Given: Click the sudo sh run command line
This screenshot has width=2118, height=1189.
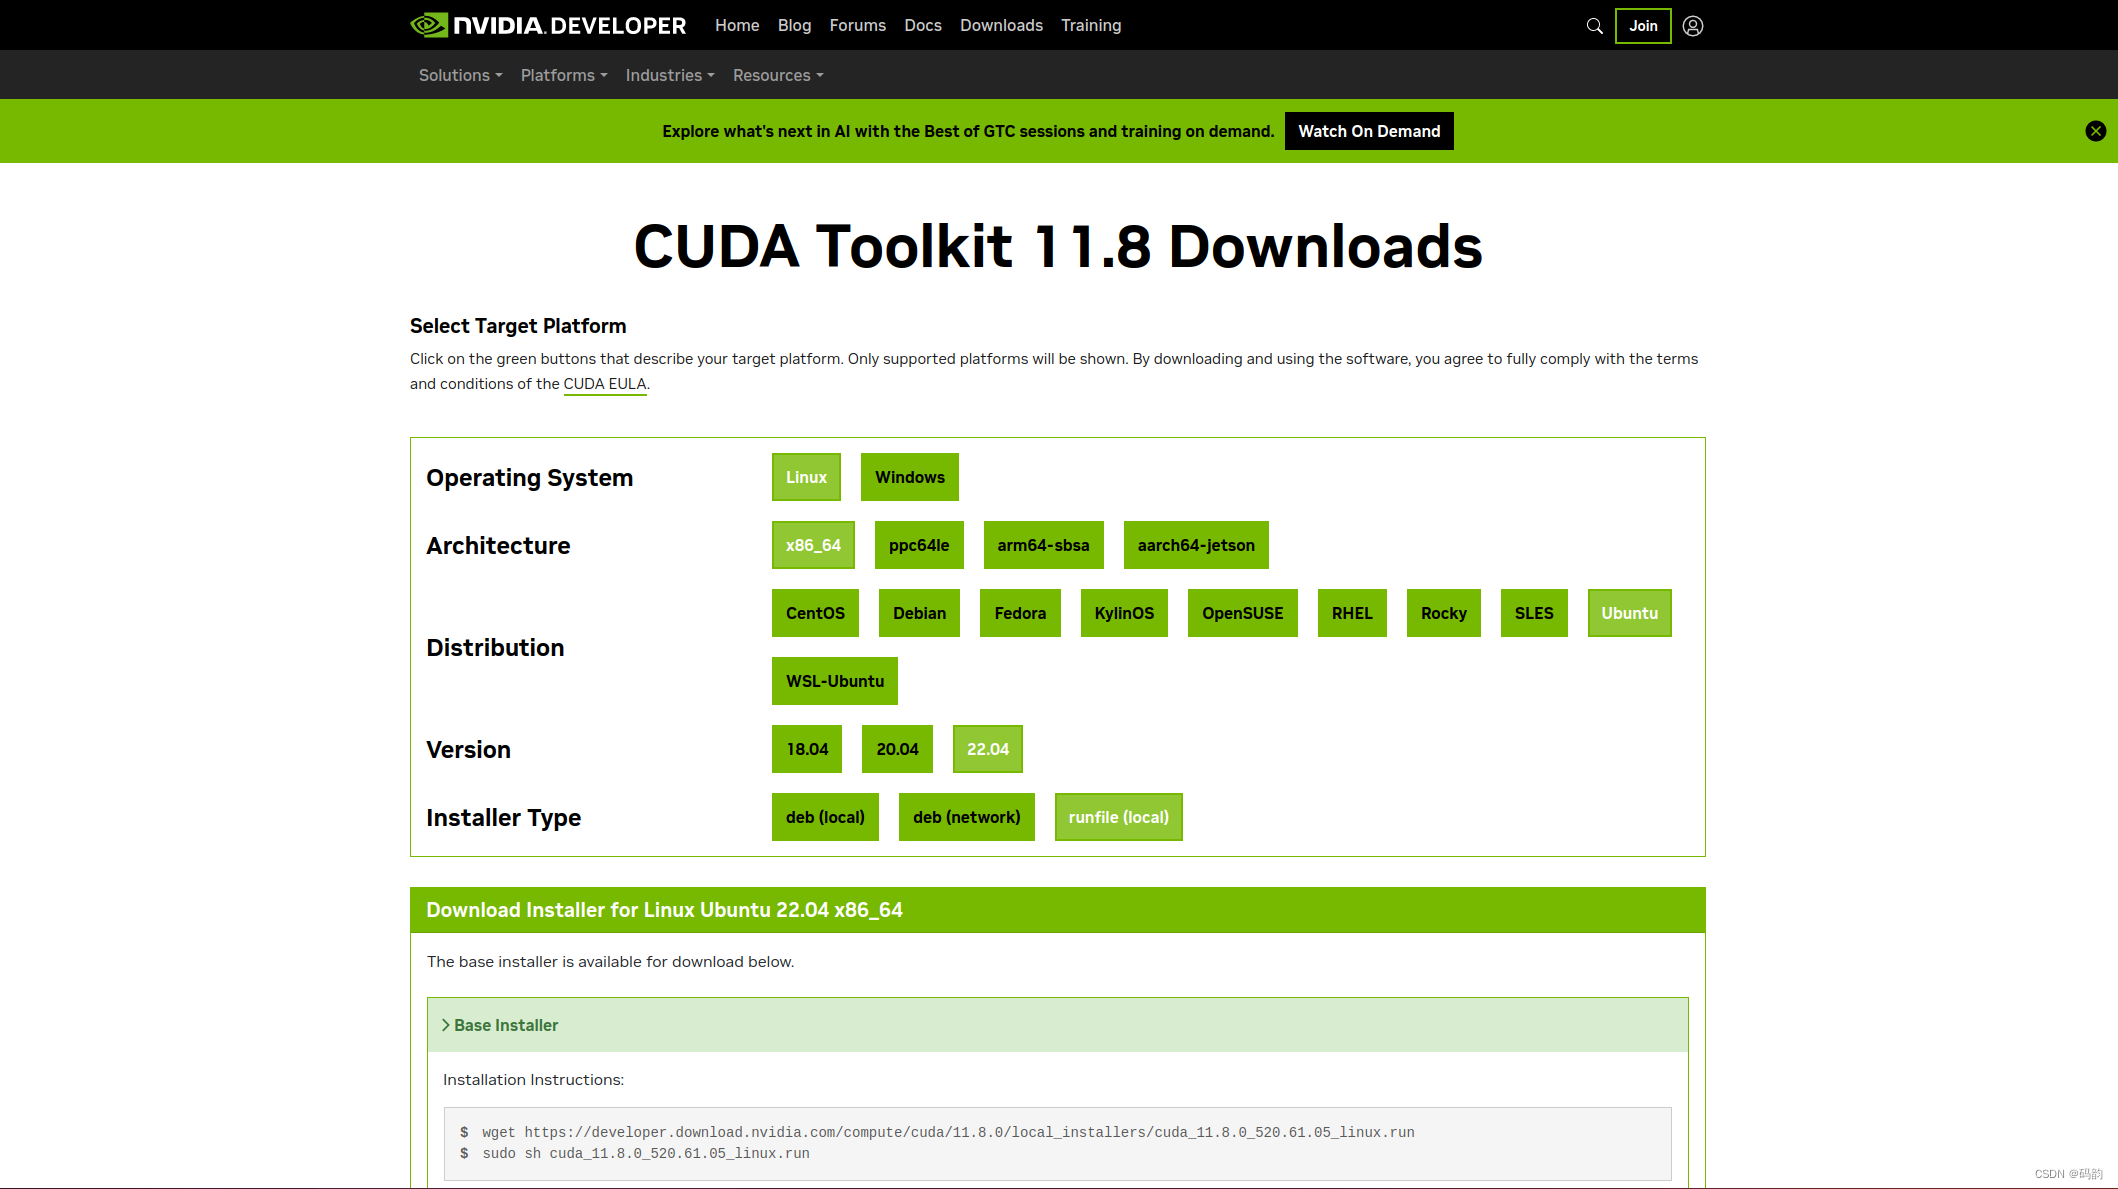Looking at the screenshot, I should point(646,1153).
